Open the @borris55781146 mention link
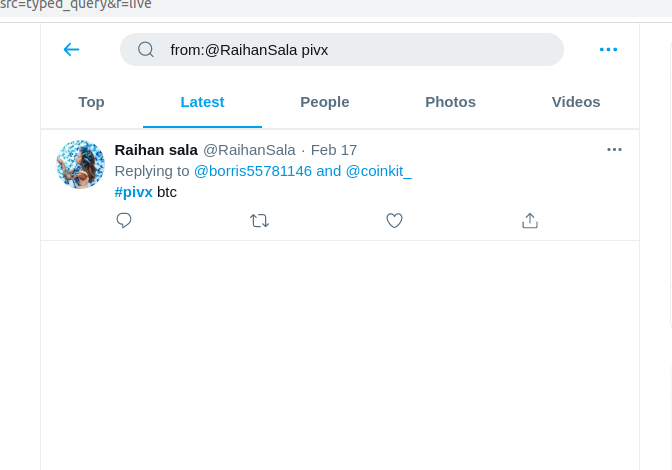 point(253,171)
